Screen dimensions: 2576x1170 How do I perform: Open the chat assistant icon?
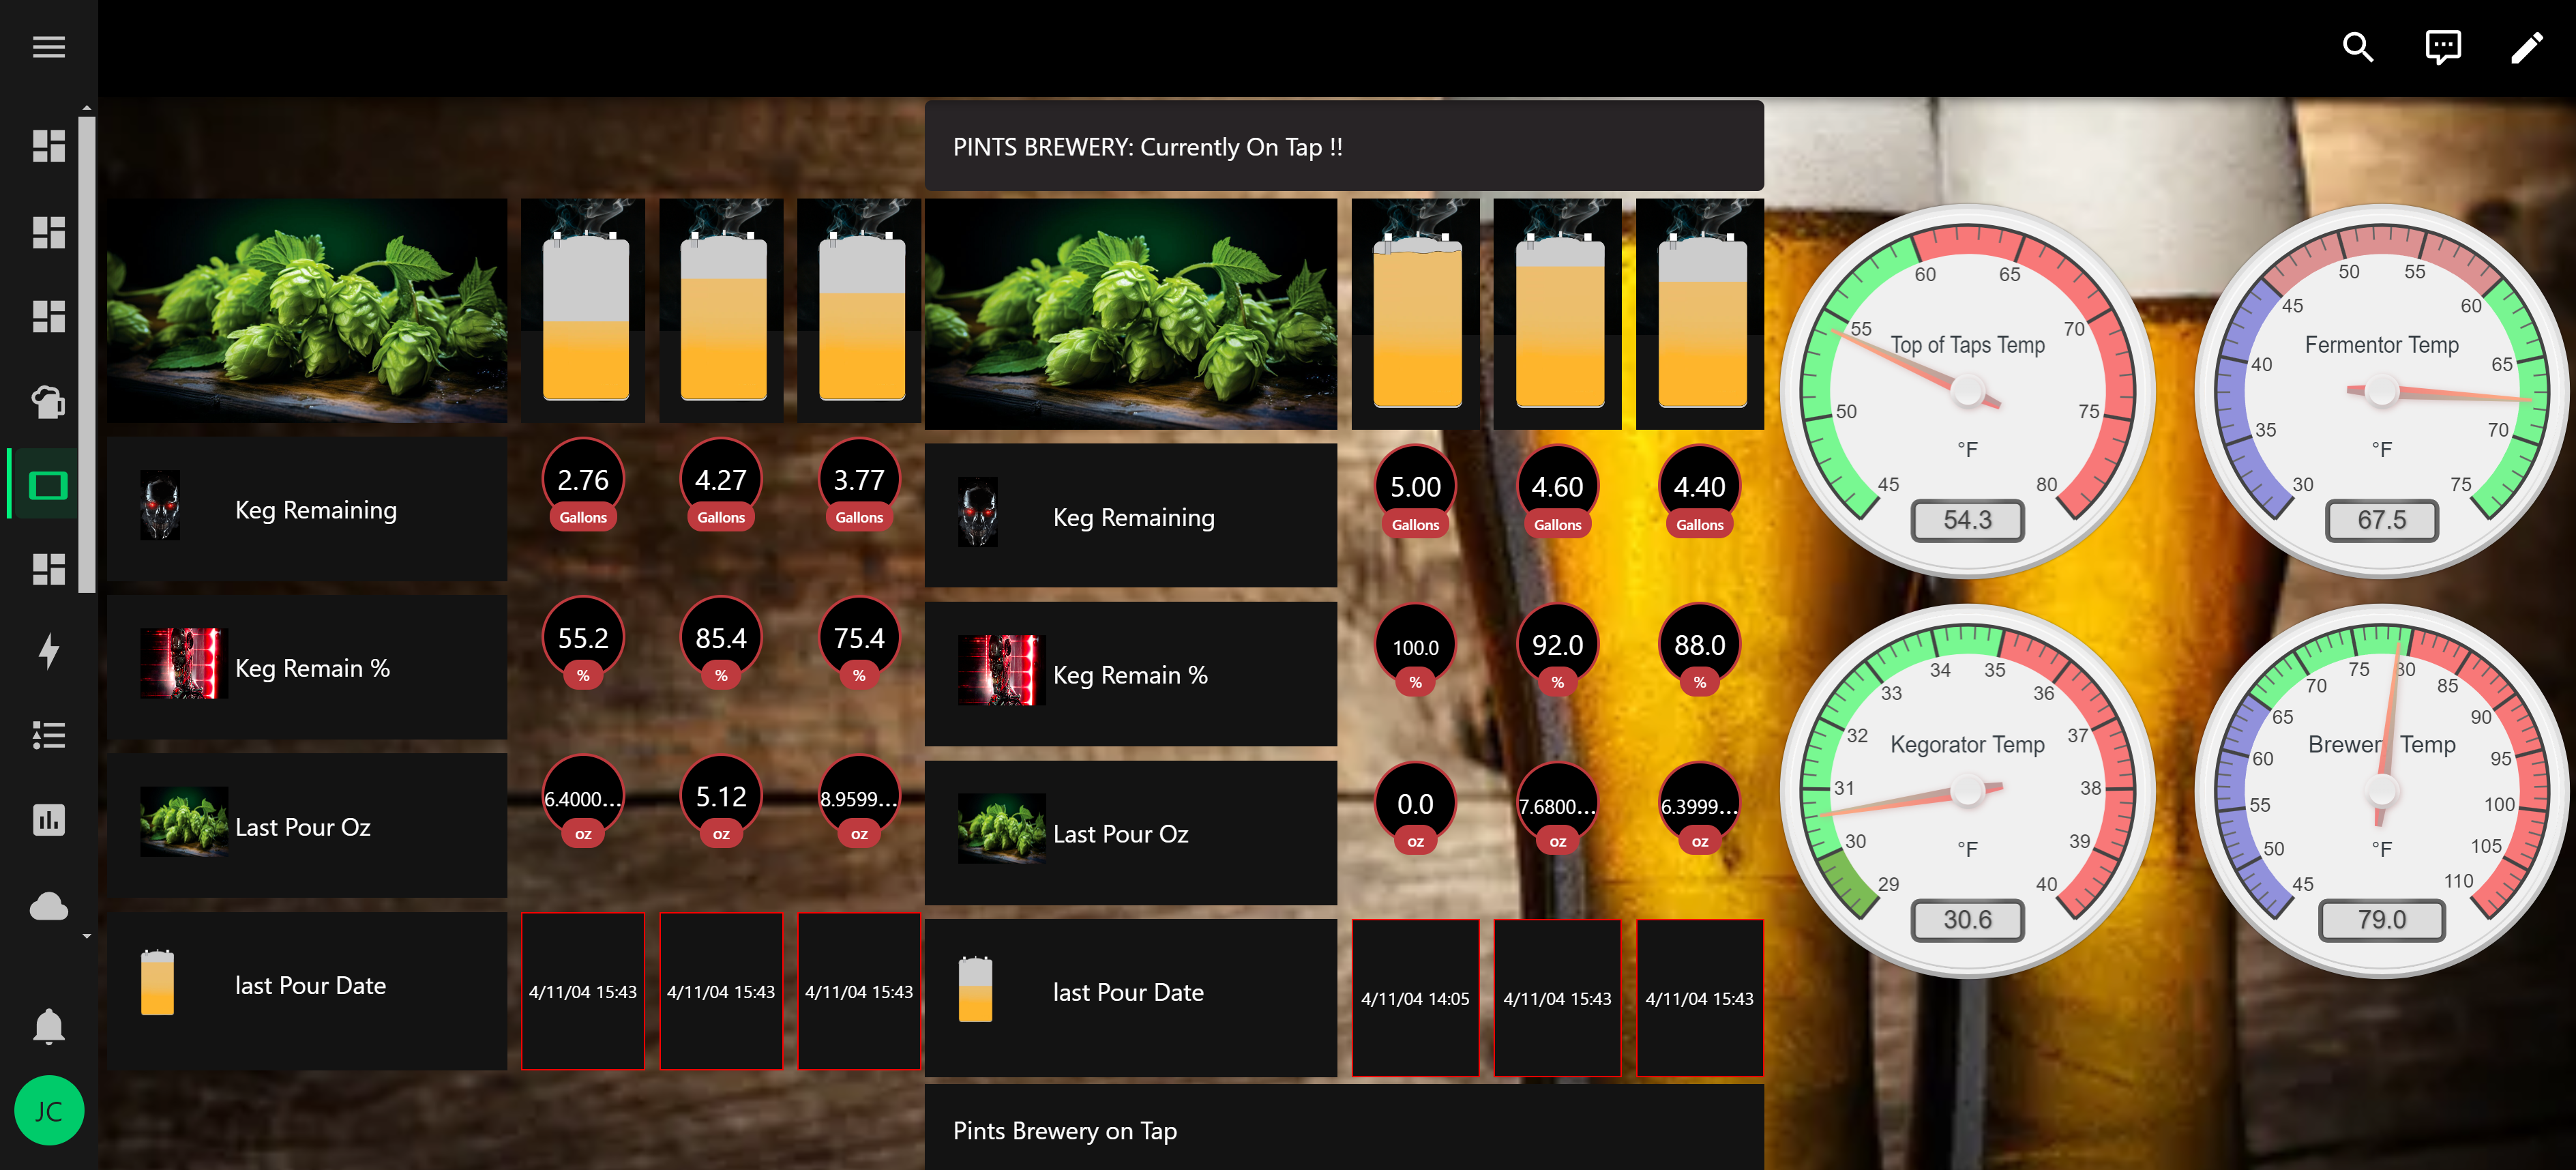[x=2442, y=47]
